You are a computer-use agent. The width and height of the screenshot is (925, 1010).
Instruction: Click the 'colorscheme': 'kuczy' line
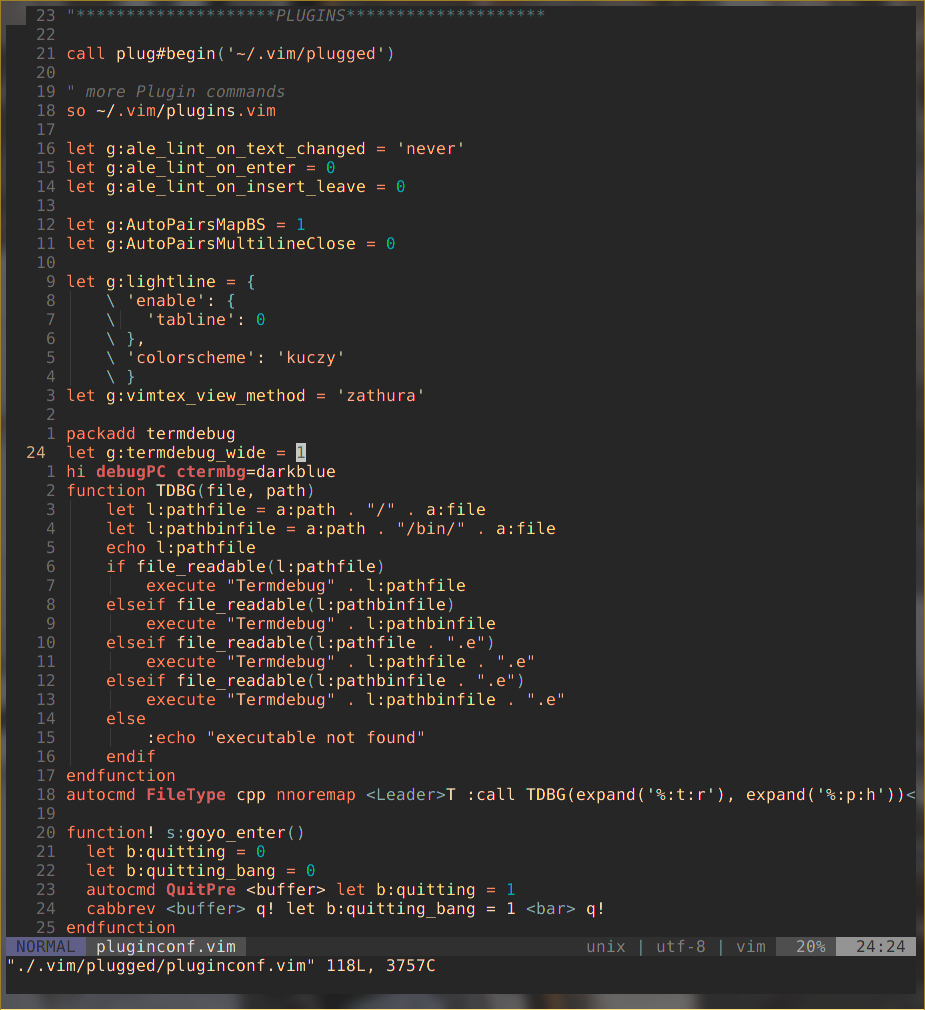pyautogui.click(x=225, y=357)
